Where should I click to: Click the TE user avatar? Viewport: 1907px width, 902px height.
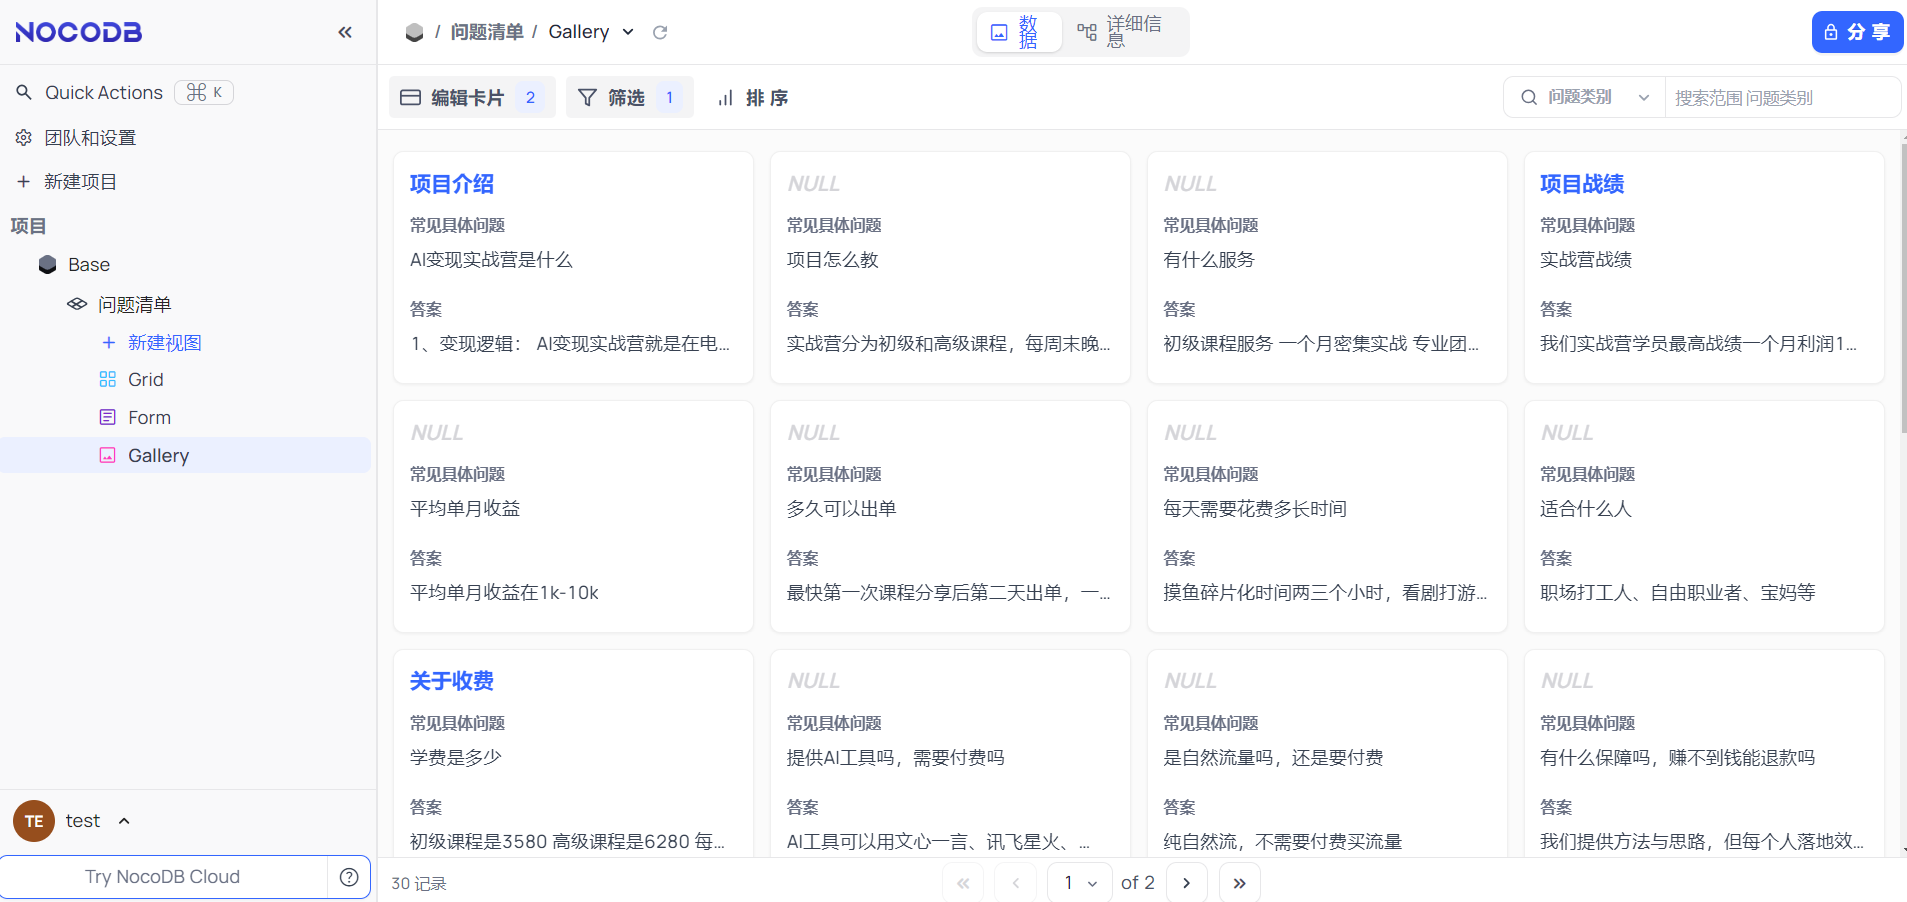coord(34,821)
